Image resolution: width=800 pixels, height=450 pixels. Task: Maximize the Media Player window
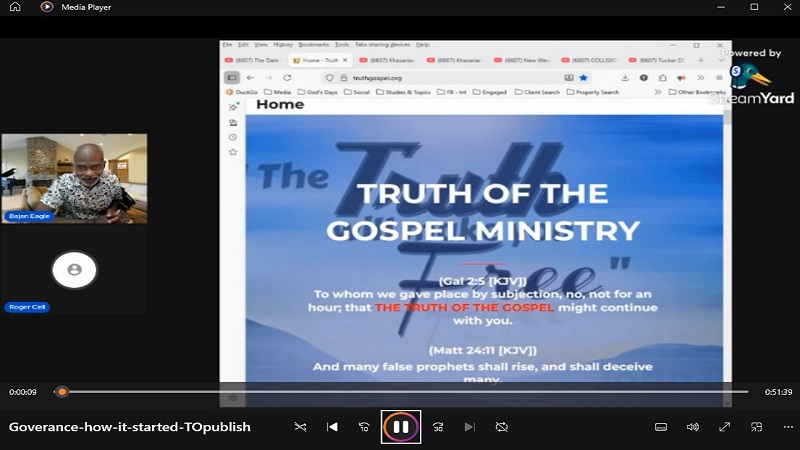coord(754,7)
